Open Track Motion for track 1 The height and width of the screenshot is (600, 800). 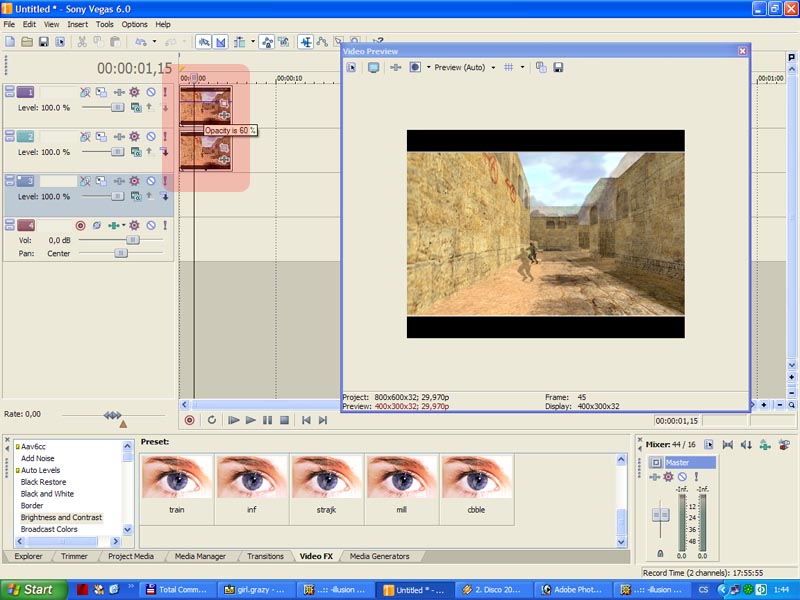(102, 92)
